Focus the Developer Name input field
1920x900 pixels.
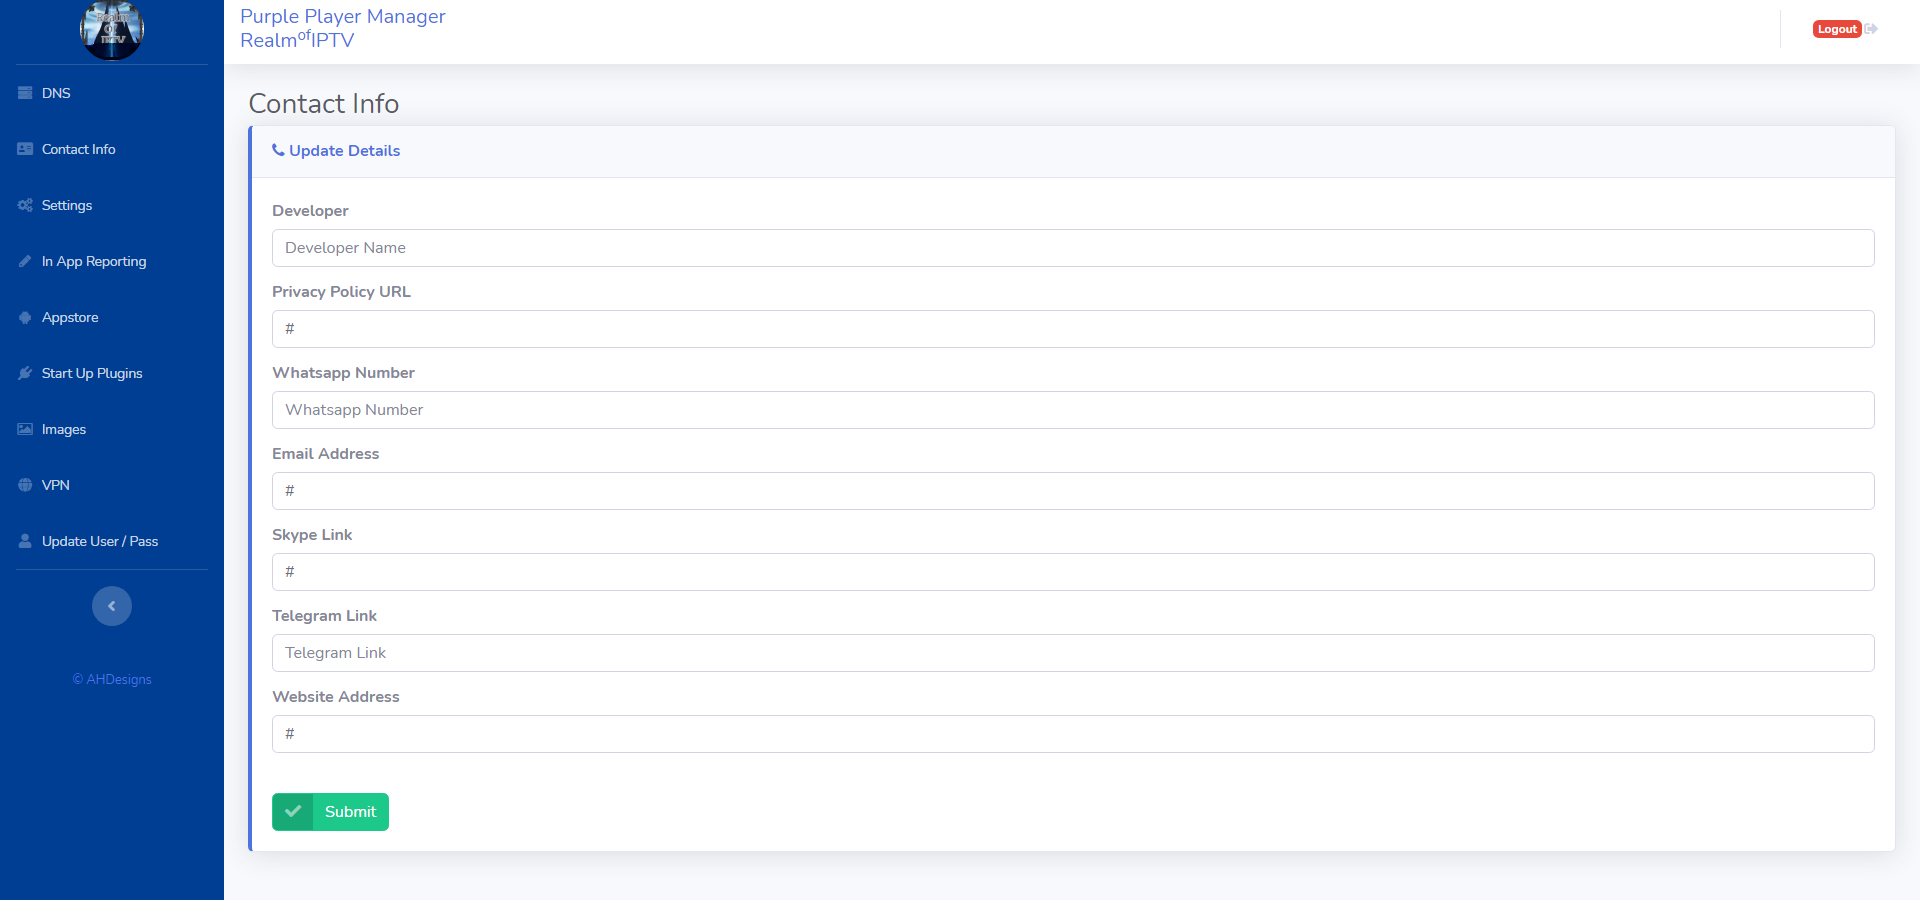coord(1073,248)
